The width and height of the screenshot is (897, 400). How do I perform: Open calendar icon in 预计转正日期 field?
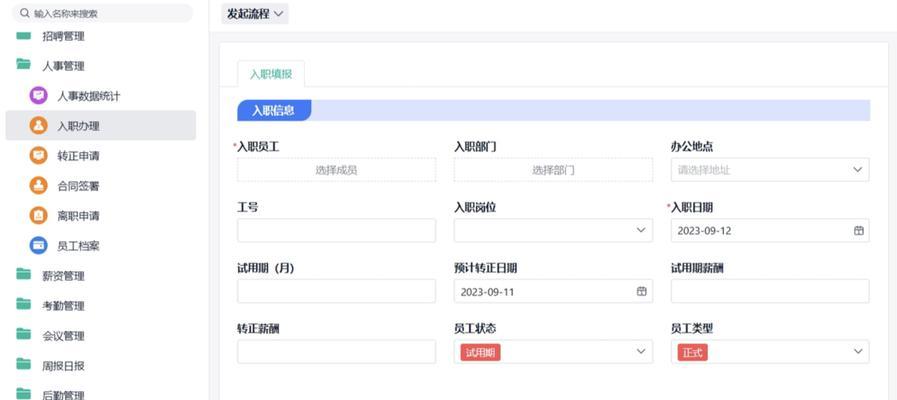[x=641, y=291]
